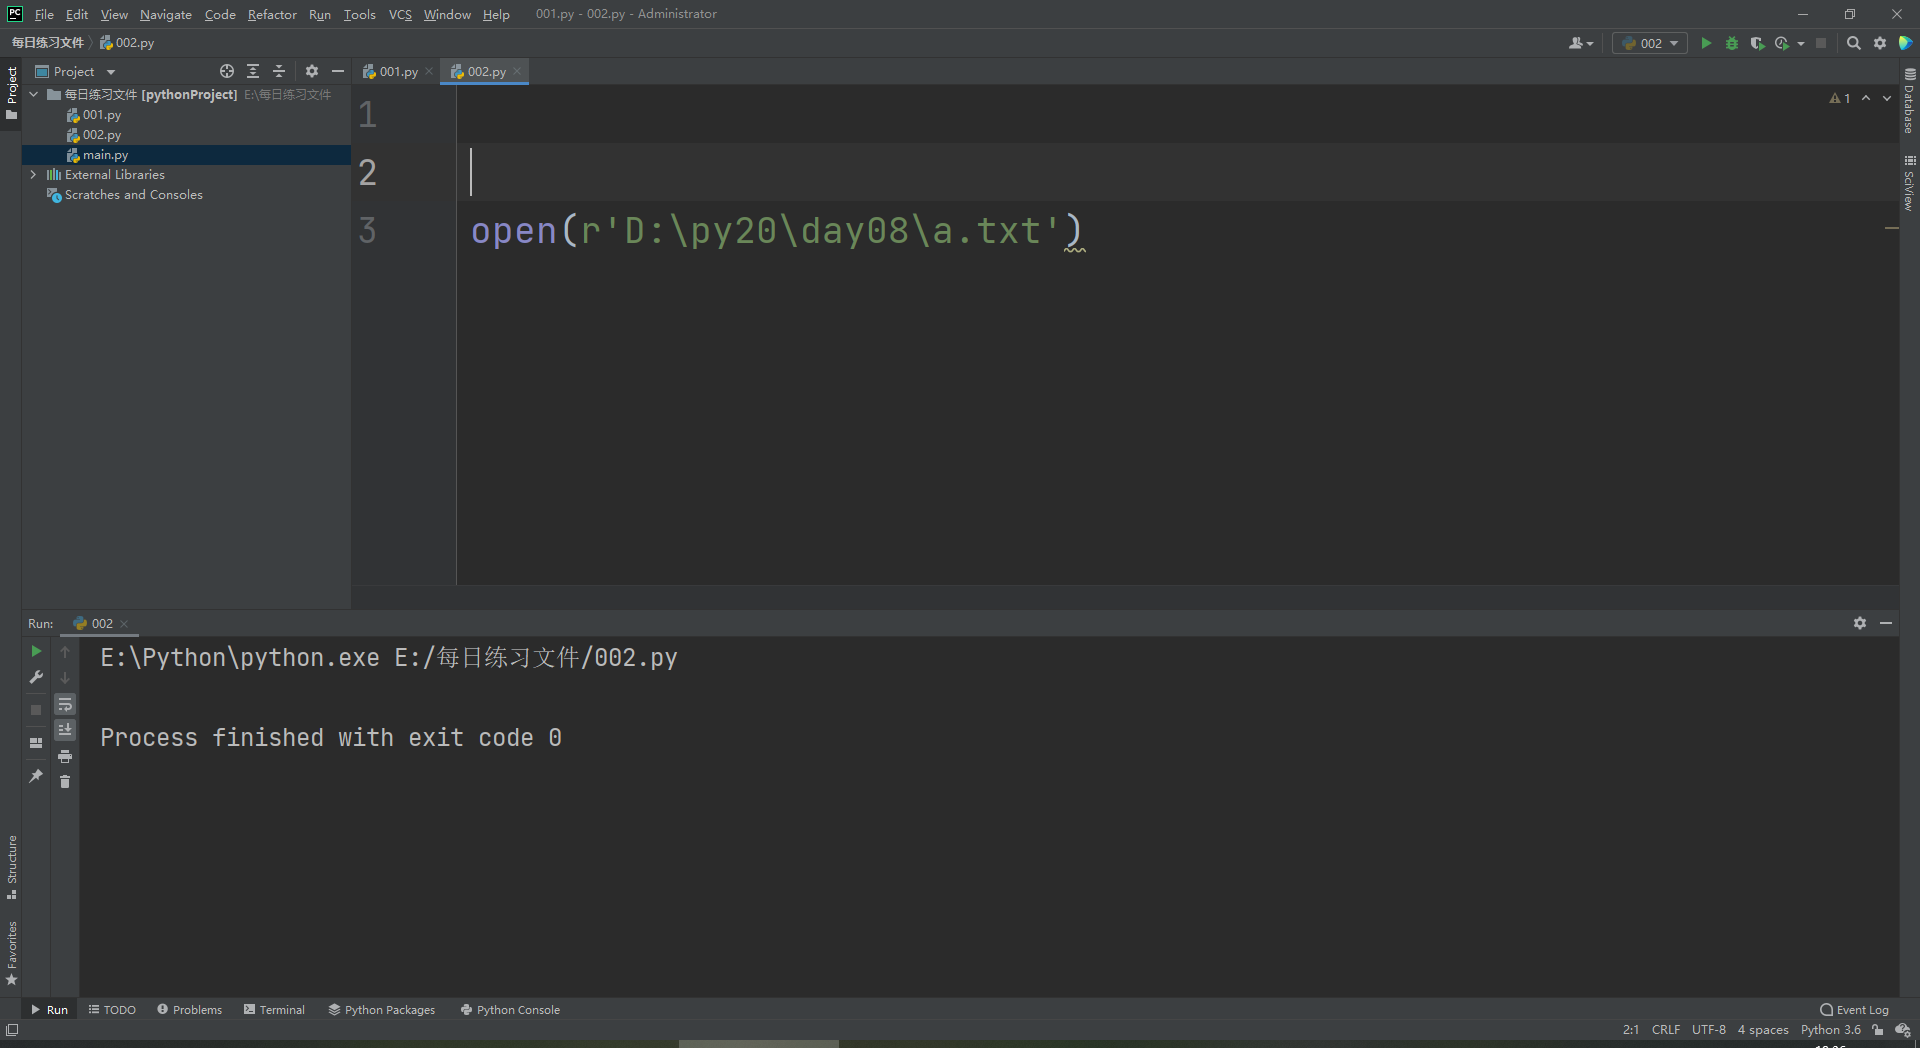Toggle tool window bars via bottom-left icon
The image size is (1920, 1048).
[12, 1030]
